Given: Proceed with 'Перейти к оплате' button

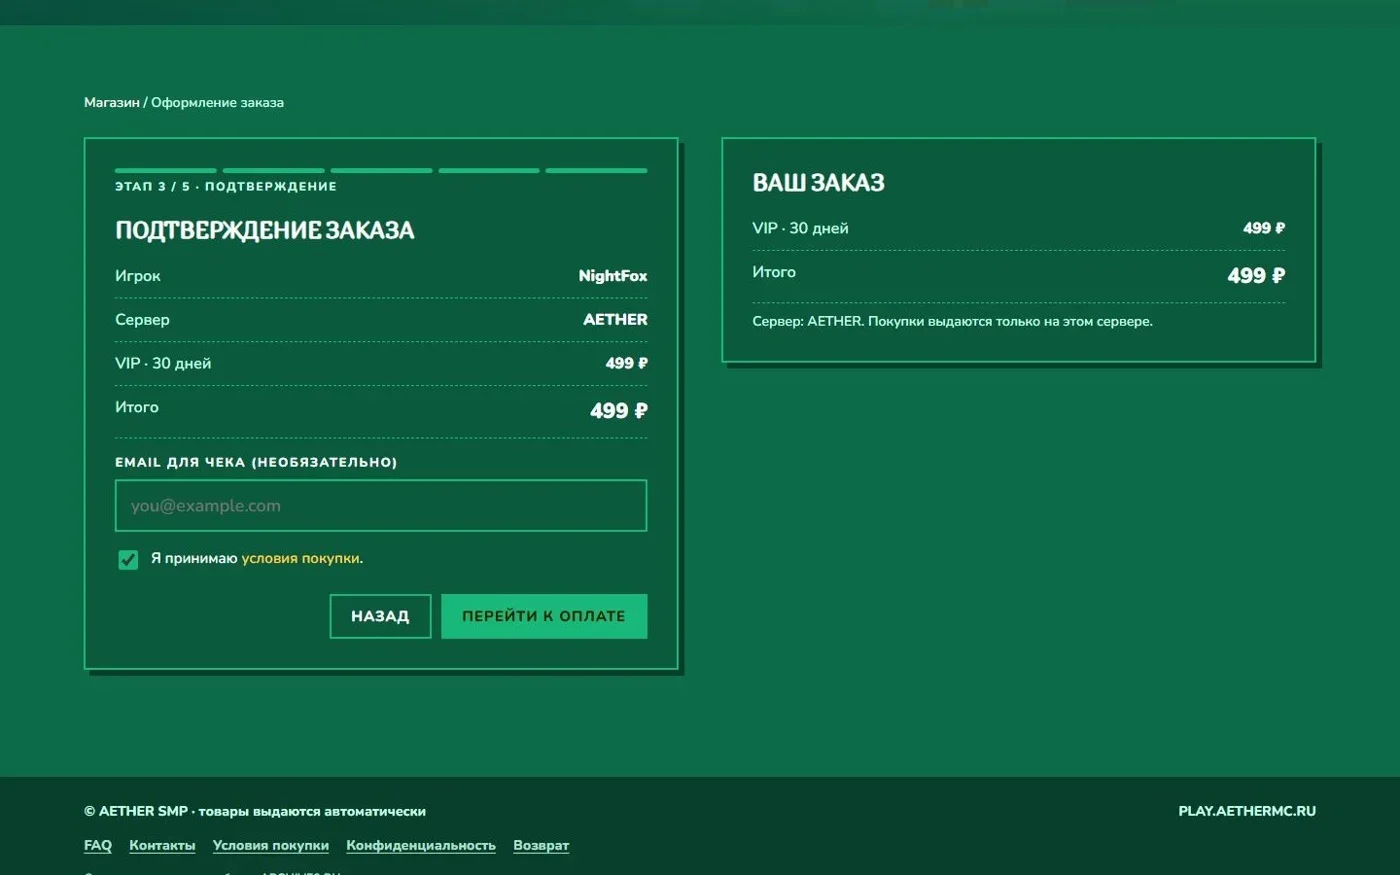Looking at the screenshot, I should [x=544, y=616].
